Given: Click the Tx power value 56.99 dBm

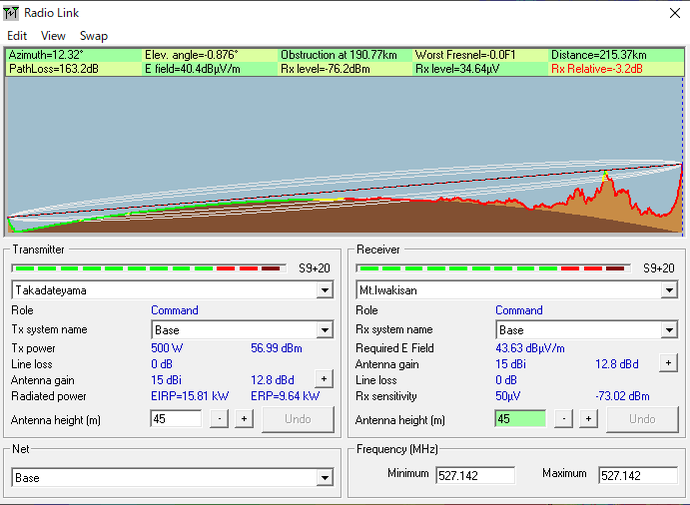Looking at the screenshot, I should point(276,348).
